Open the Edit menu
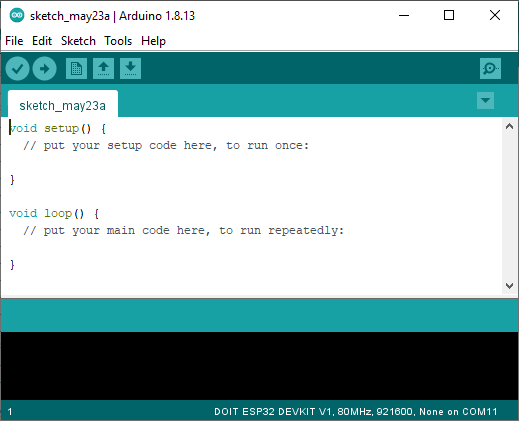Viewport: 519px width, 421px height. [42, 41]
